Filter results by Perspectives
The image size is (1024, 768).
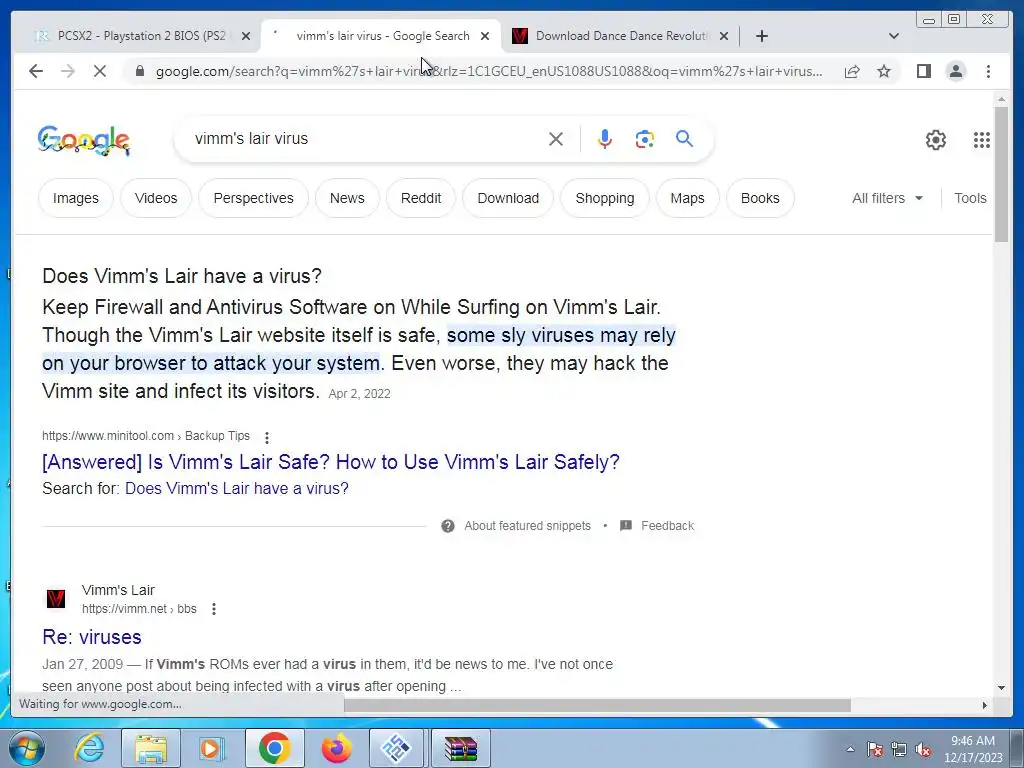point(253,198)
